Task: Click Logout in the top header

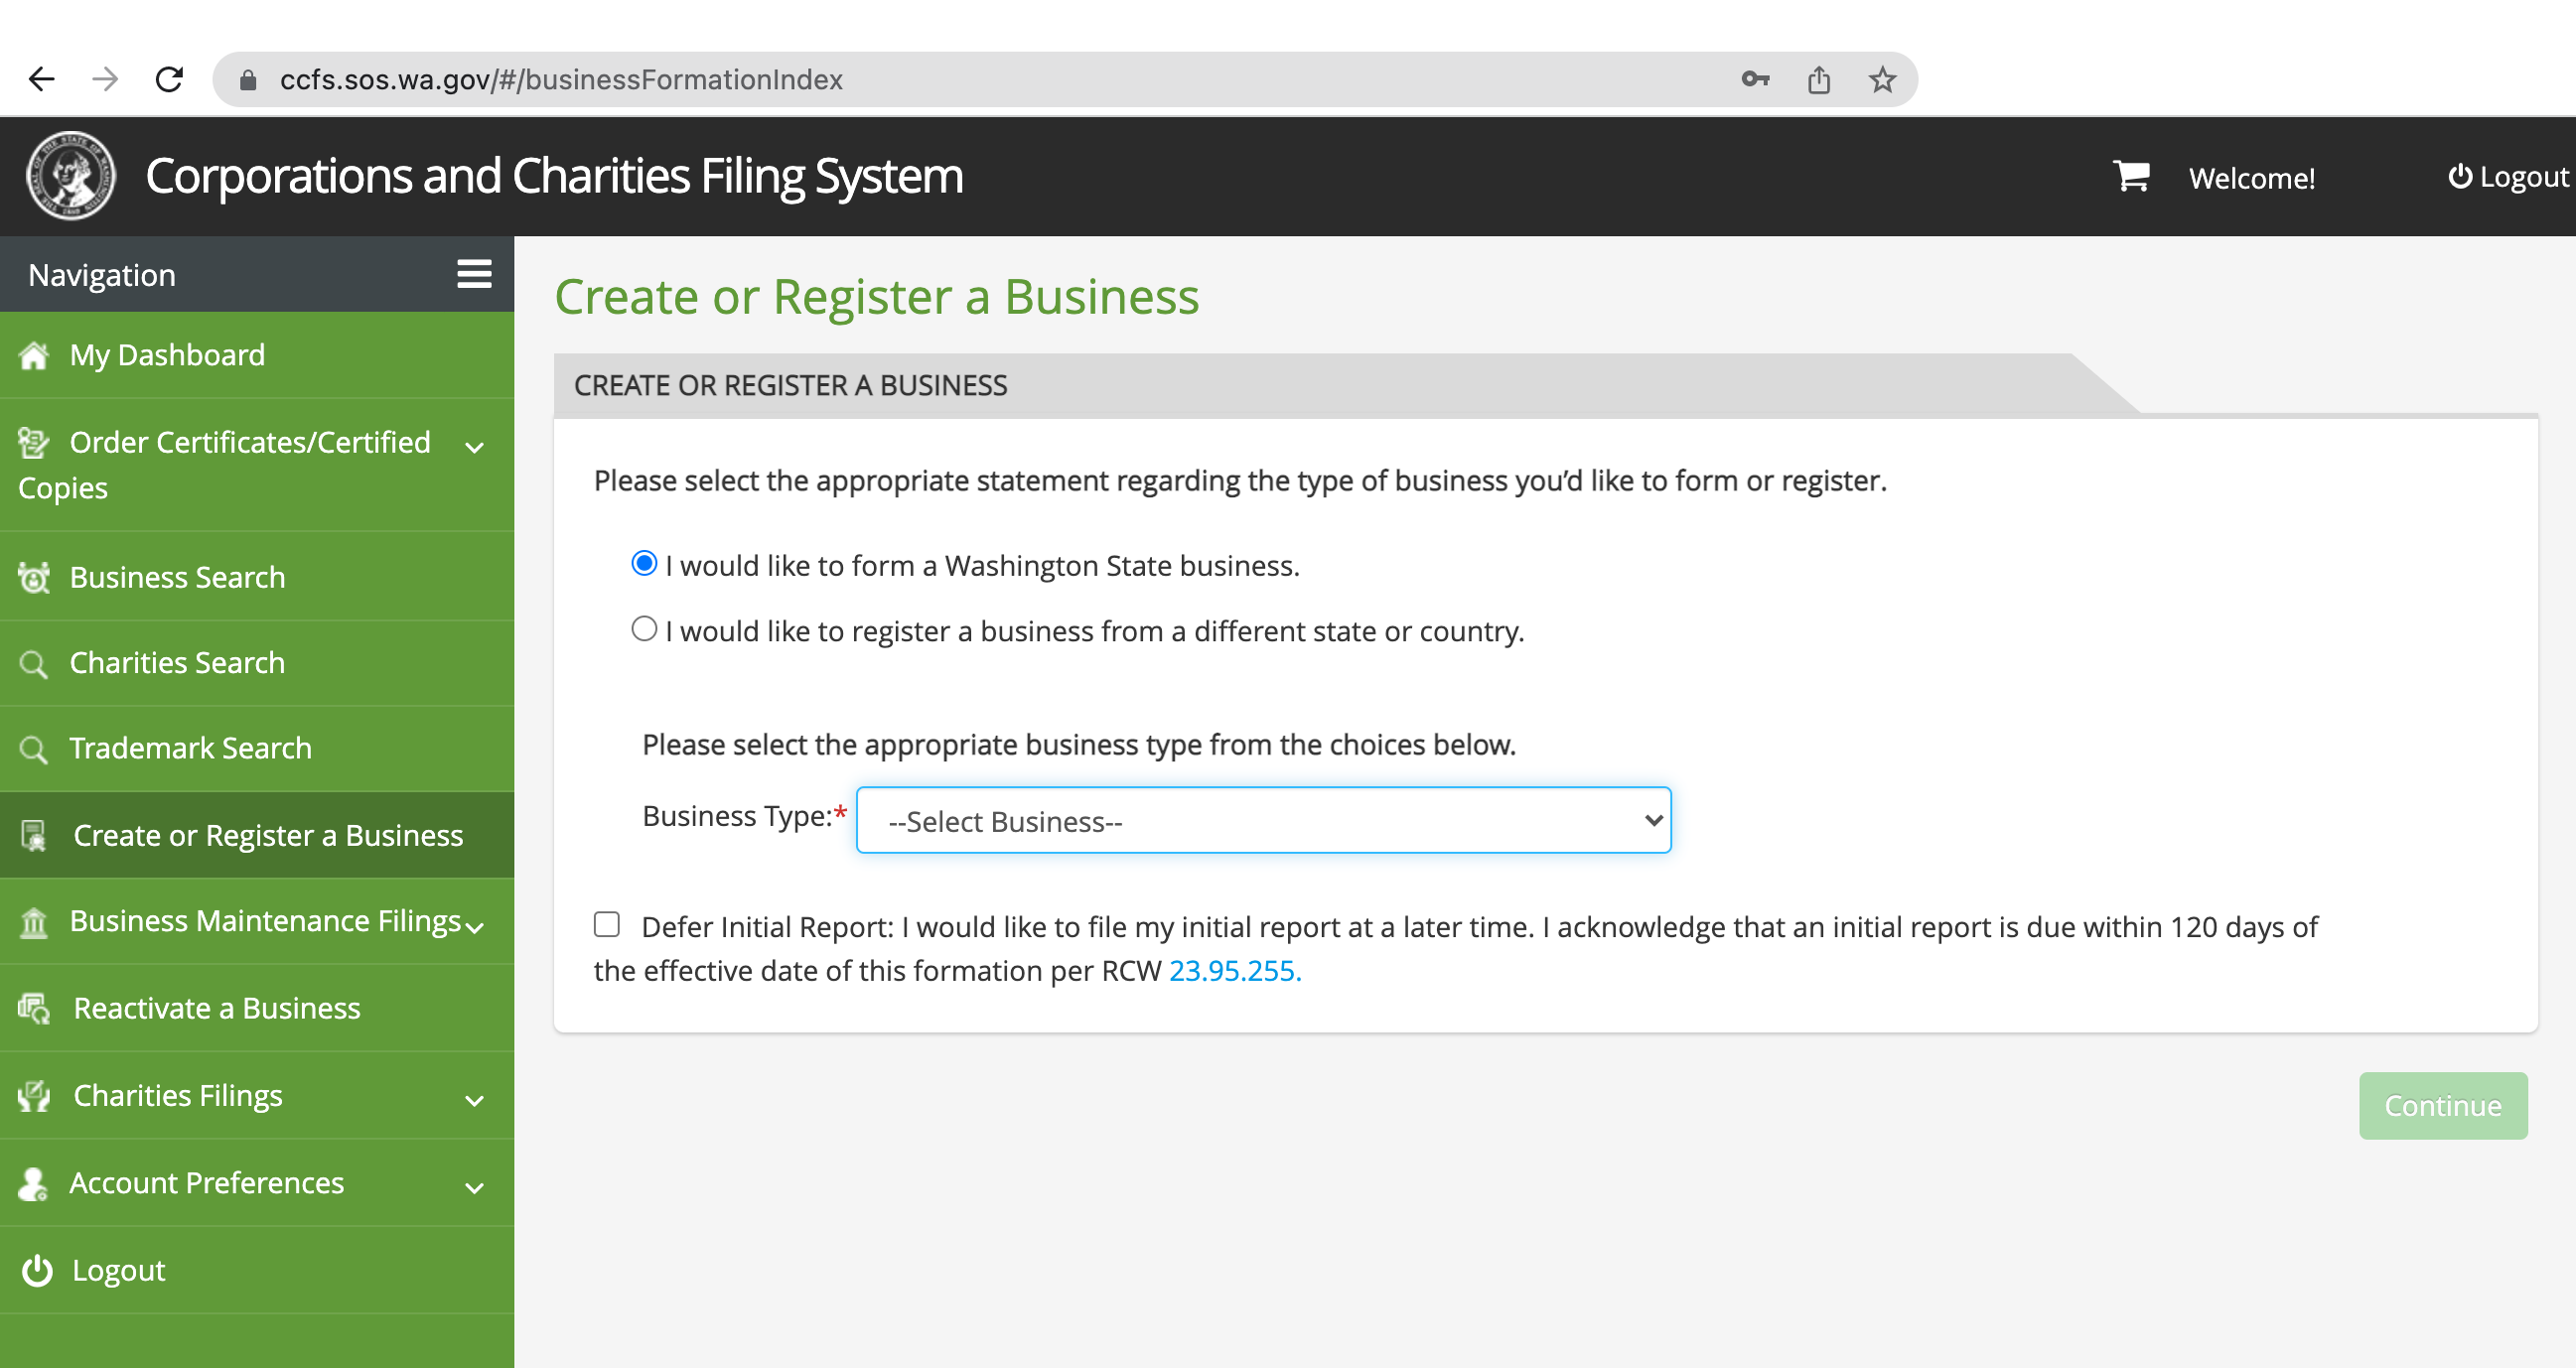Action: pos(2508,177)
